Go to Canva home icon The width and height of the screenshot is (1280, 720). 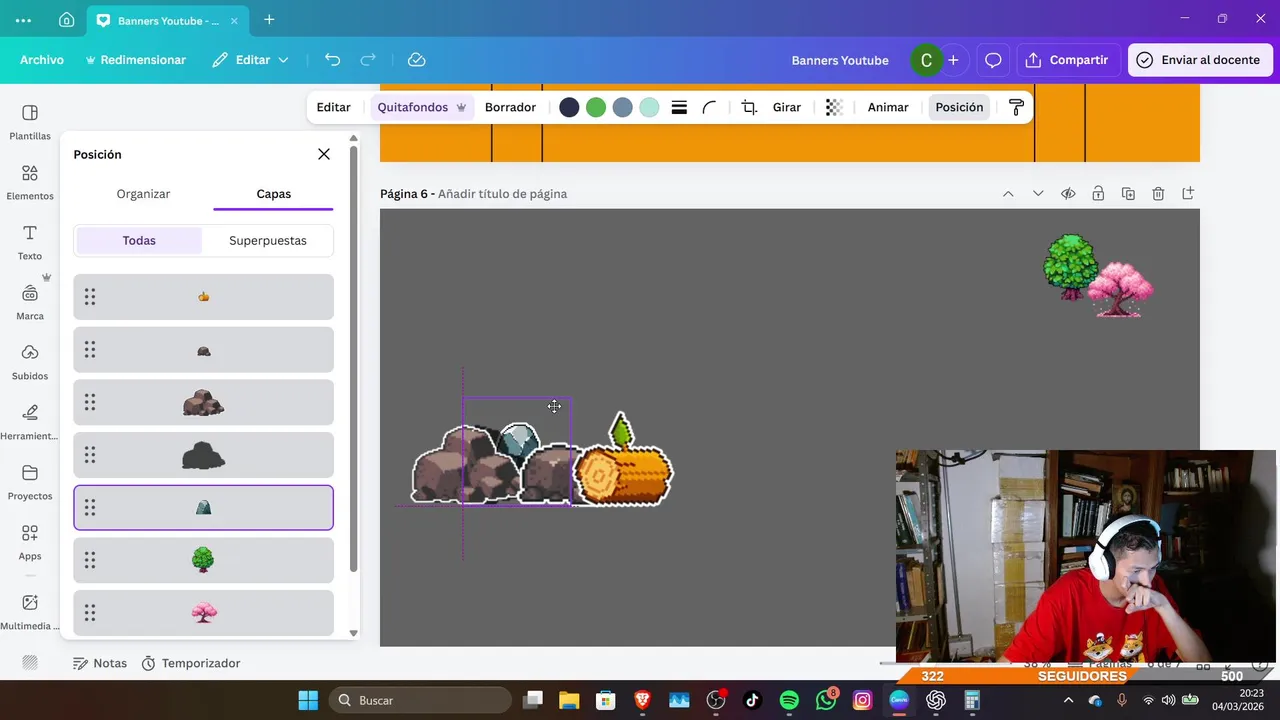(66, 20)
